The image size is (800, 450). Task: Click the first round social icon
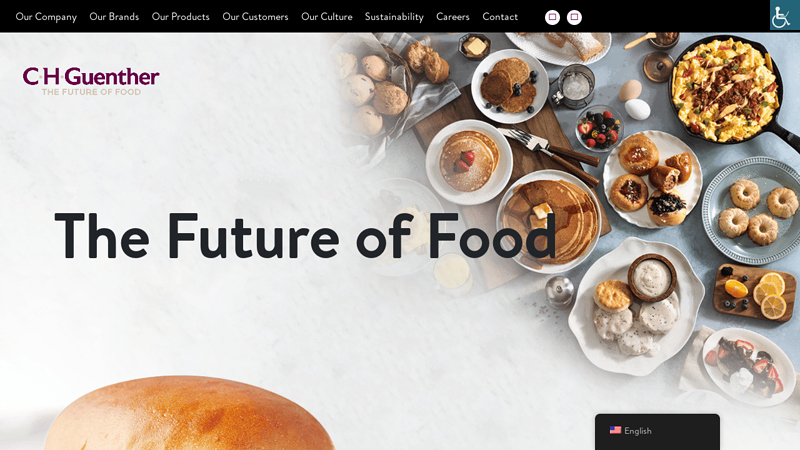(x=552, y=17)
